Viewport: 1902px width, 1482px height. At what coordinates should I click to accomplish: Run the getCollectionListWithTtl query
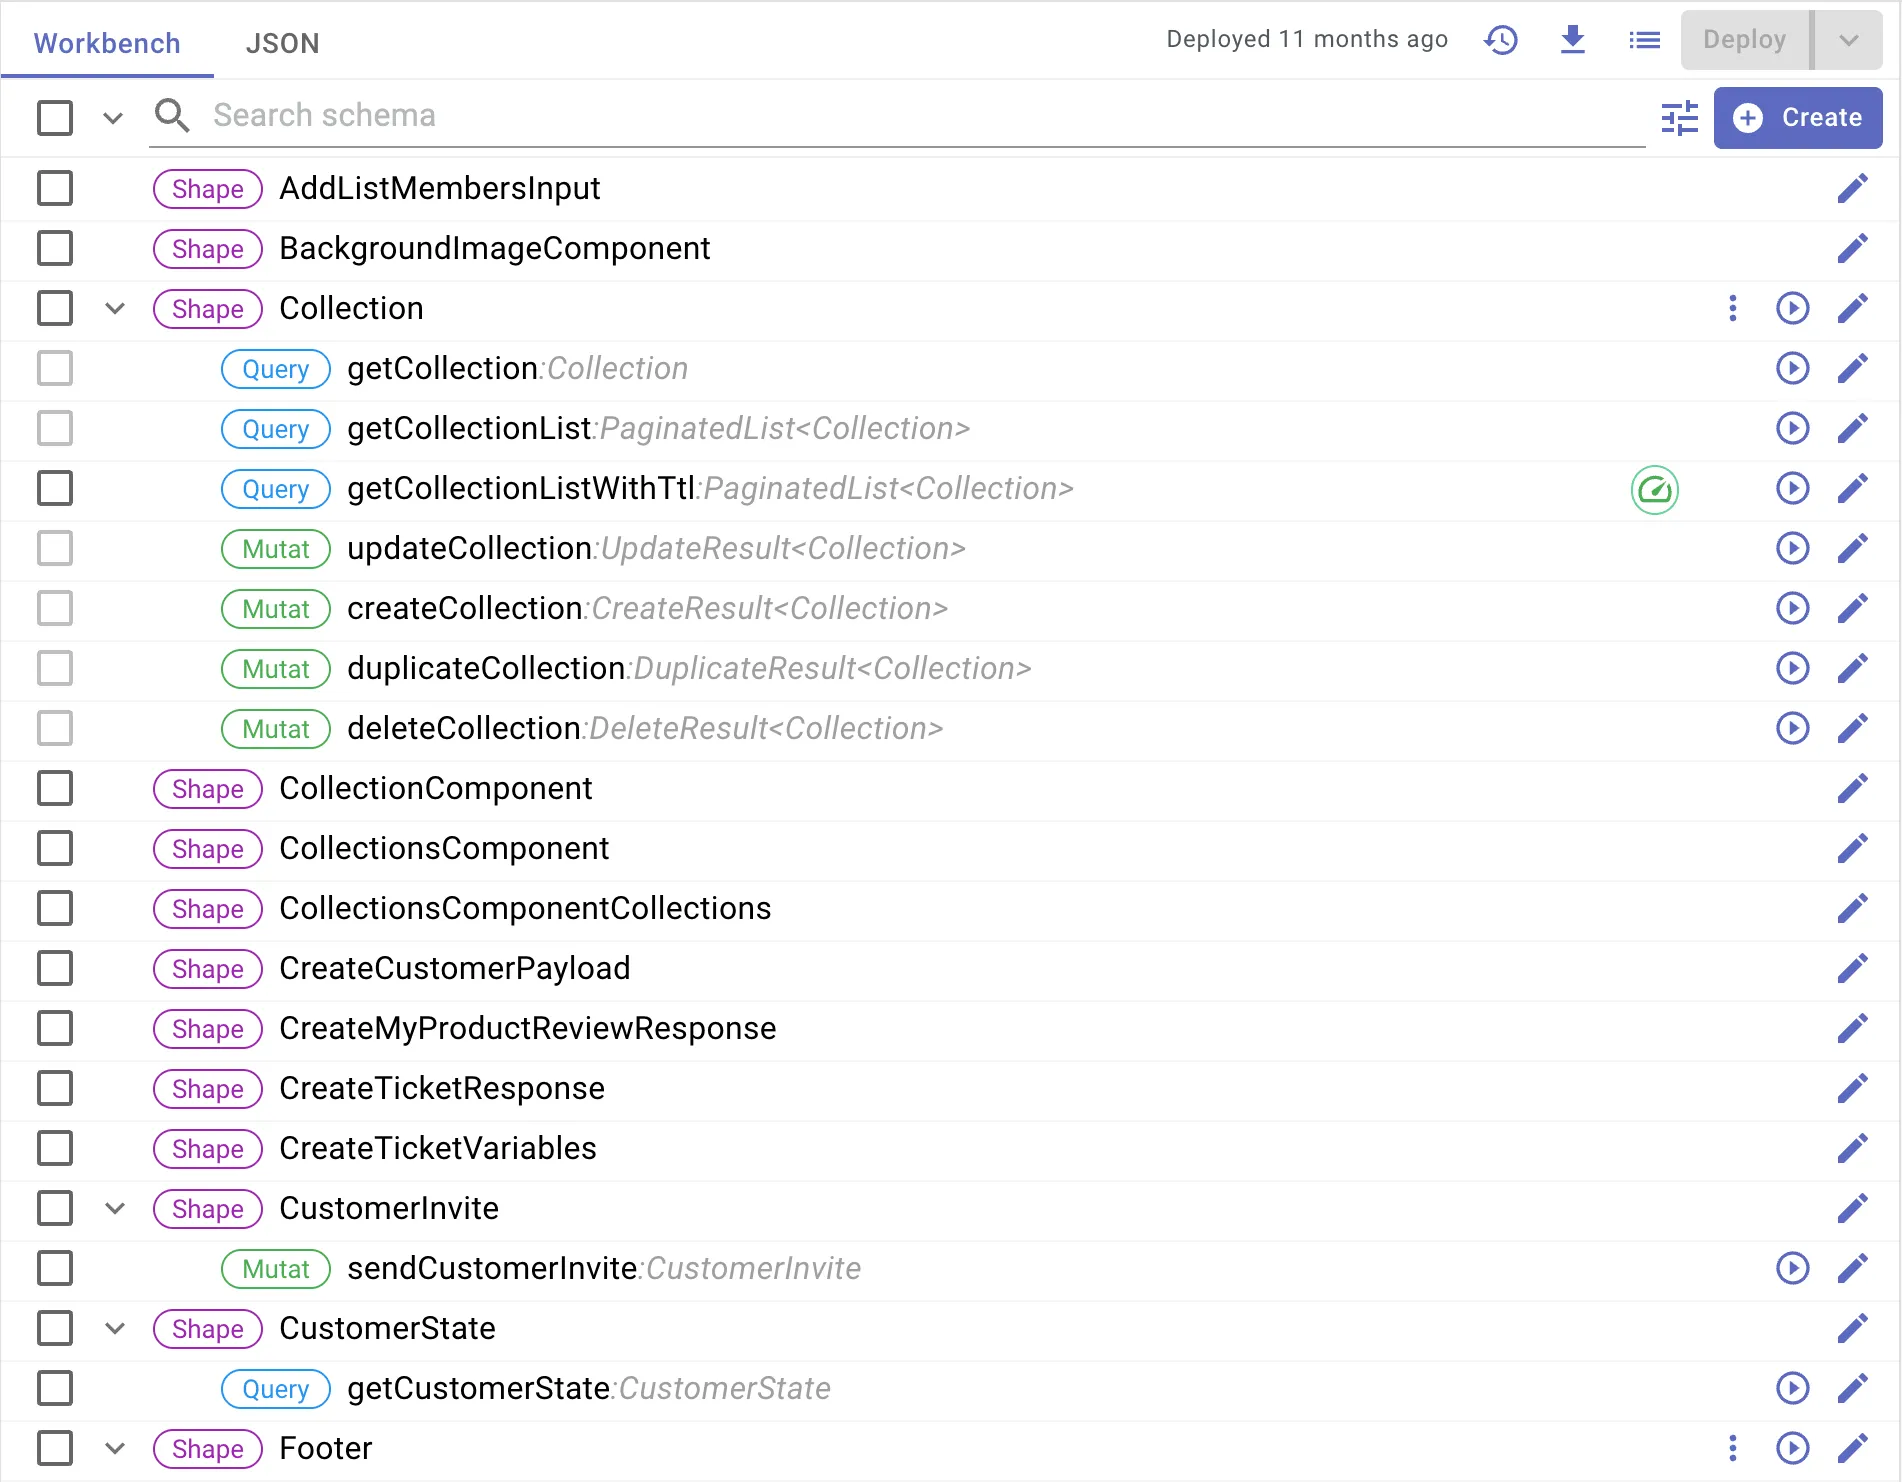pyautogui.click(x=1793, y=488)
